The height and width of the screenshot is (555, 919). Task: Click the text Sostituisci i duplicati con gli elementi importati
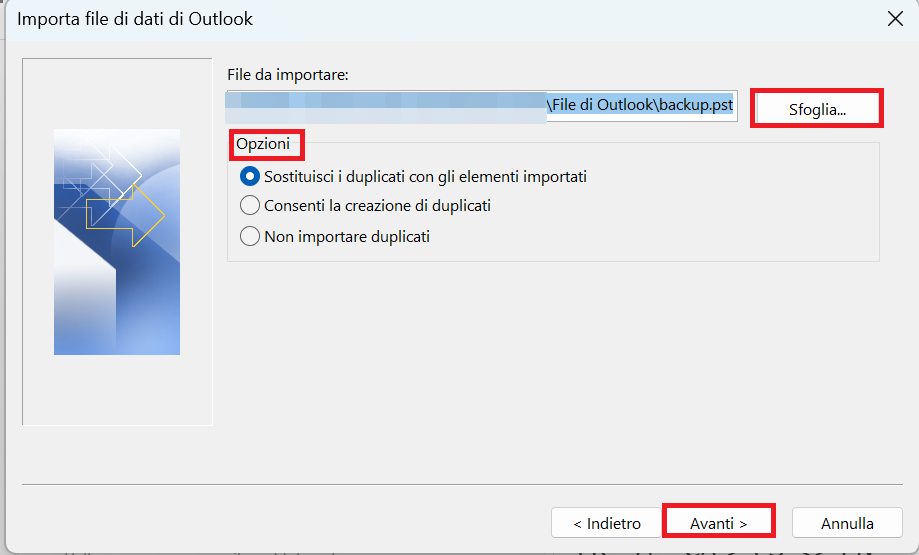(x=426, y=176)
